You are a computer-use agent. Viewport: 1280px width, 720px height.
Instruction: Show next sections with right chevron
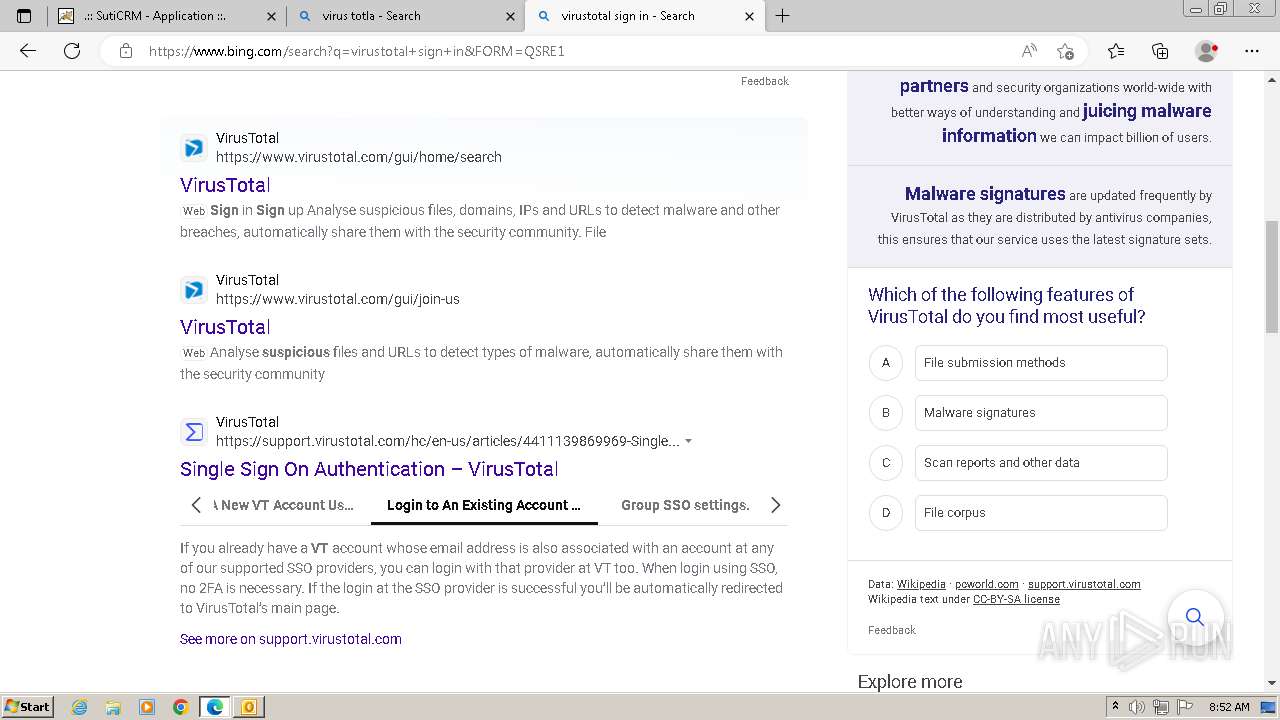(x=776, y=505)
